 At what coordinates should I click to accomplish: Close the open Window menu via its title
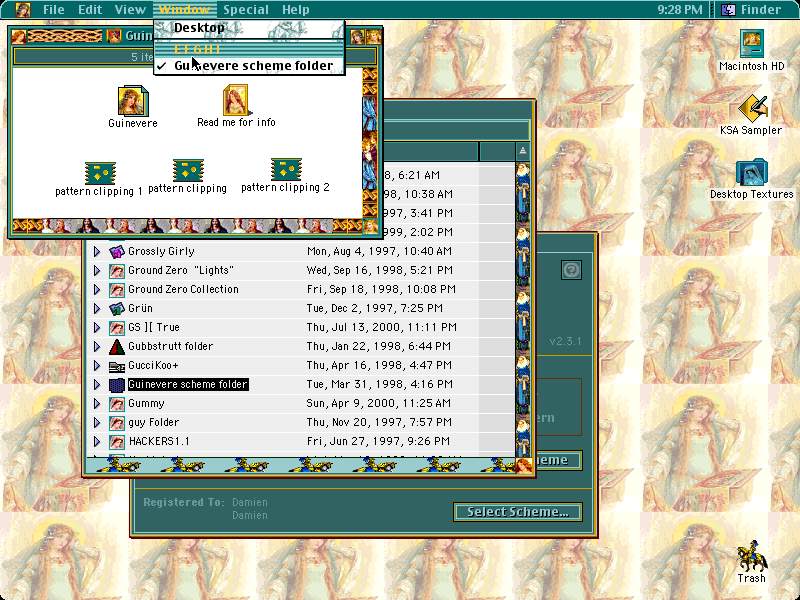click(185, 10)
